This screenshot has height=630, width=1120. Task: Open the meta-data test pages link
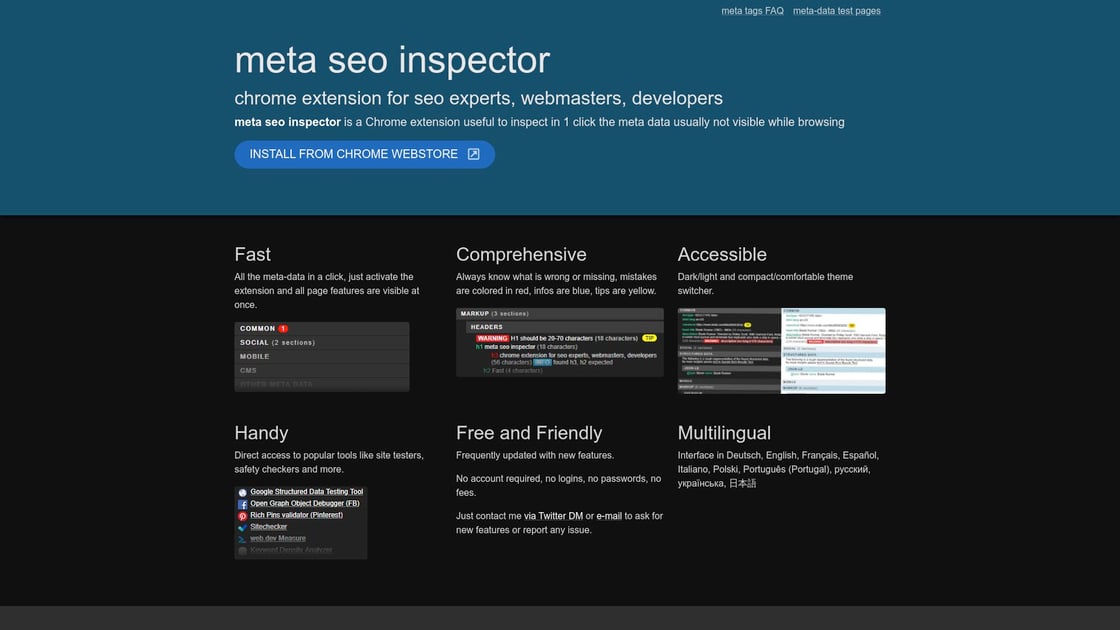click(836, 11)
